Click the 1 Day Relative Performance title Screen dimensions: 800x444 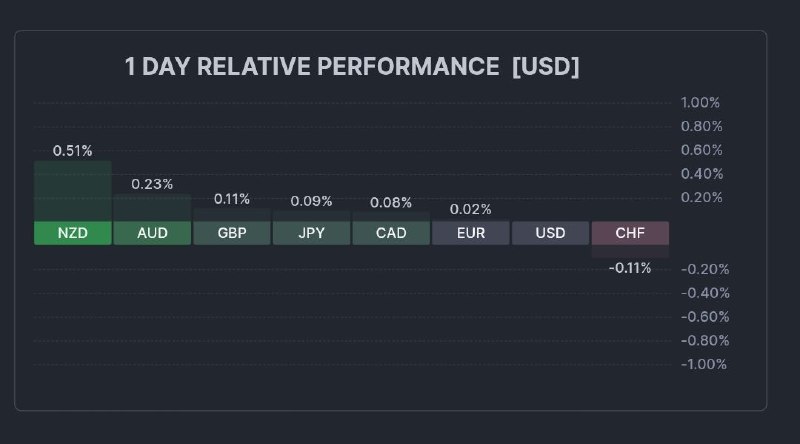[x=352, y=67]
